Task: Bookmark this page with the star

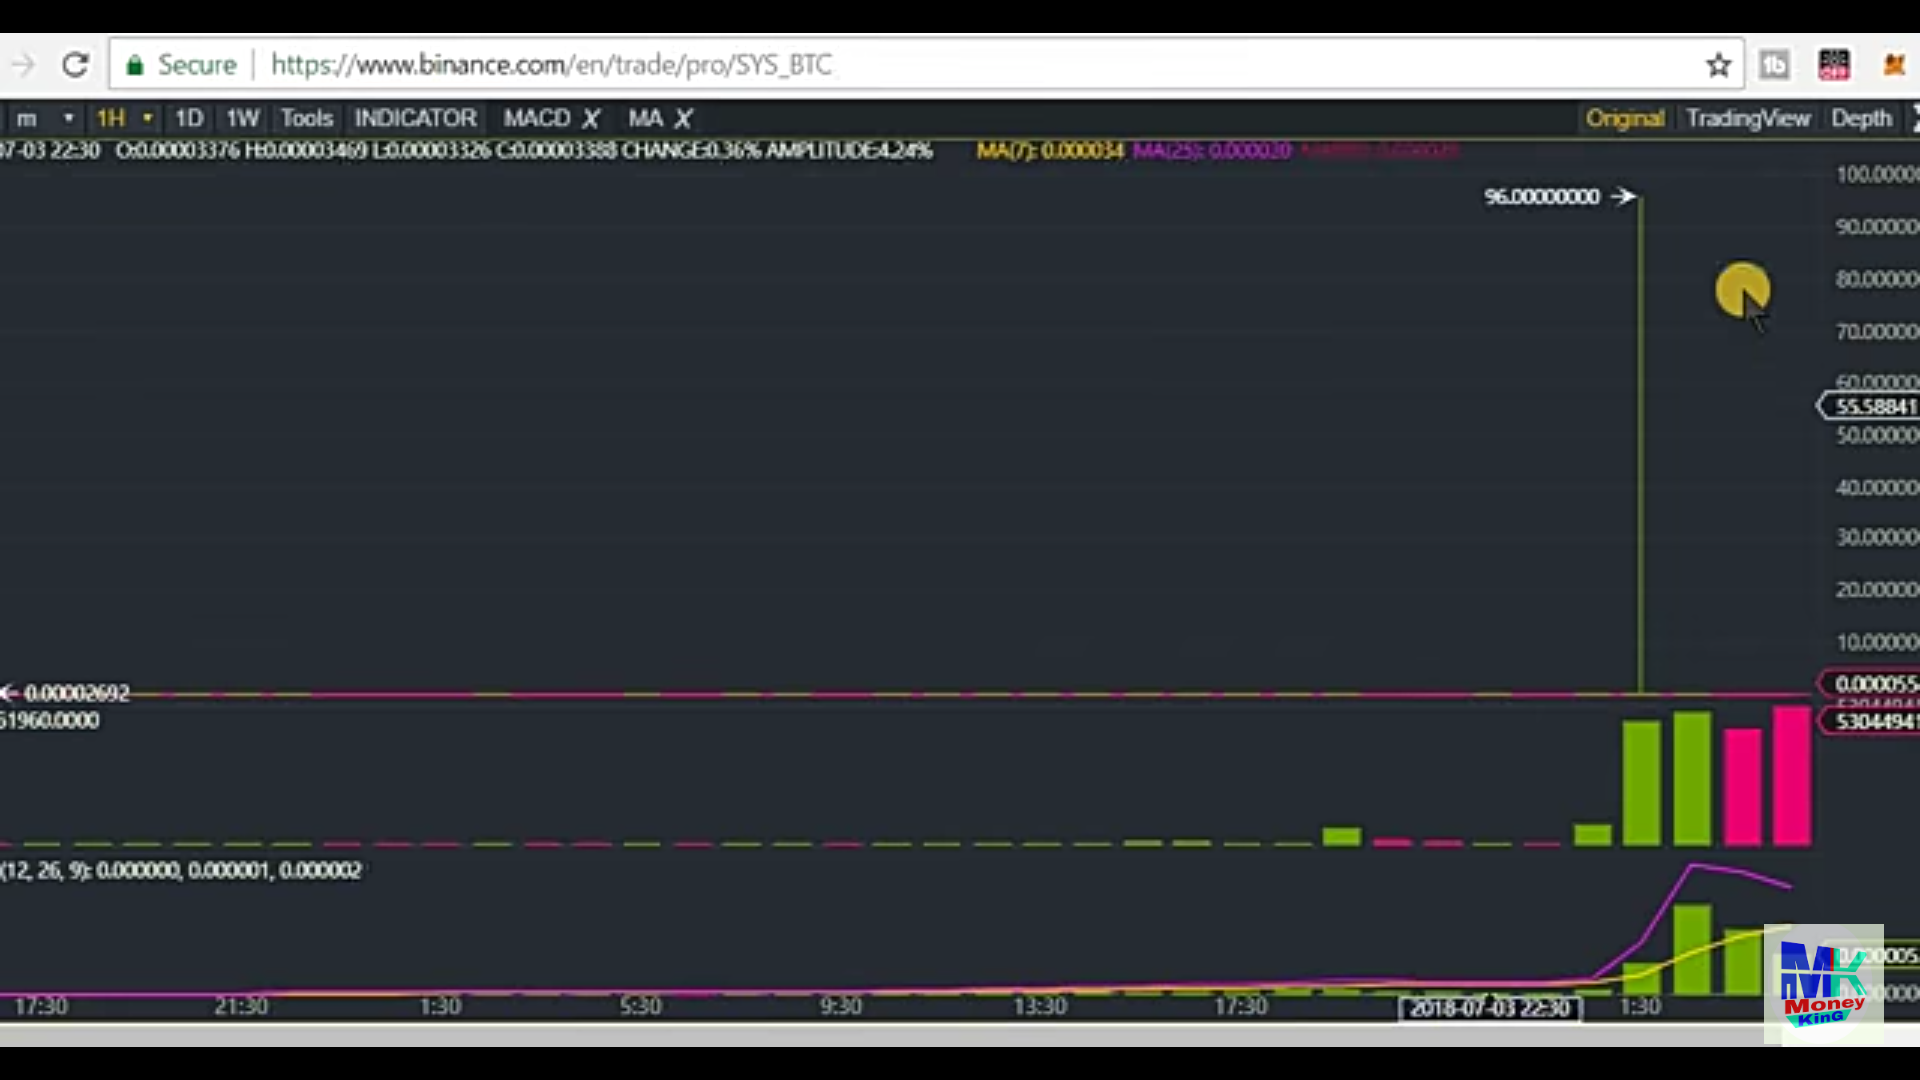Action: 1718,66
